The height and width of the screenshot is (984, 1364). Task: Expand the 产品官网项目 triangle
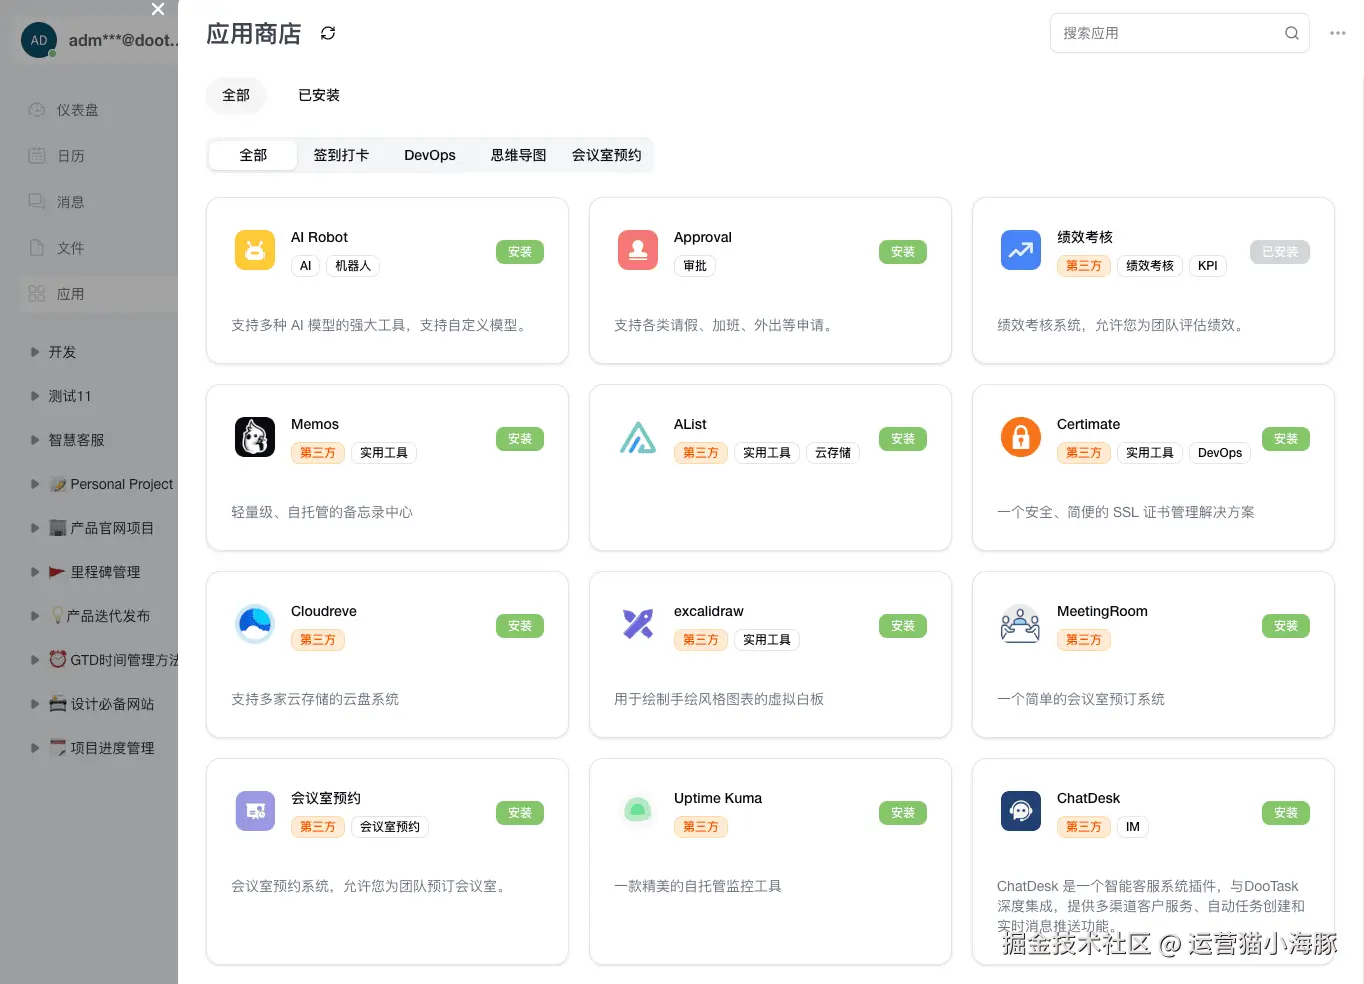tap(35, 528)
